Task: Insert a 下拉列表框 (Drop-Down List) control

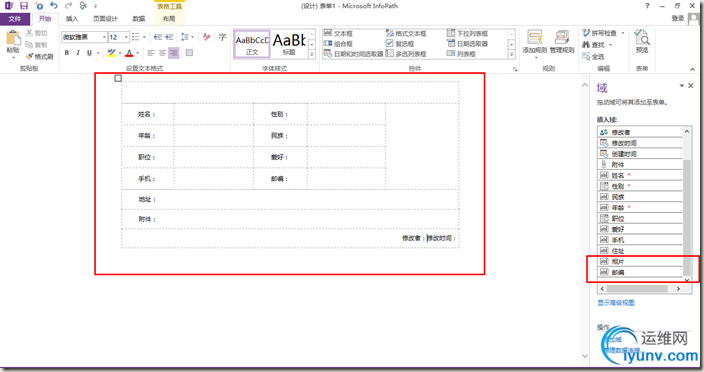Action: pyautogui.click(x=467, y=34)
